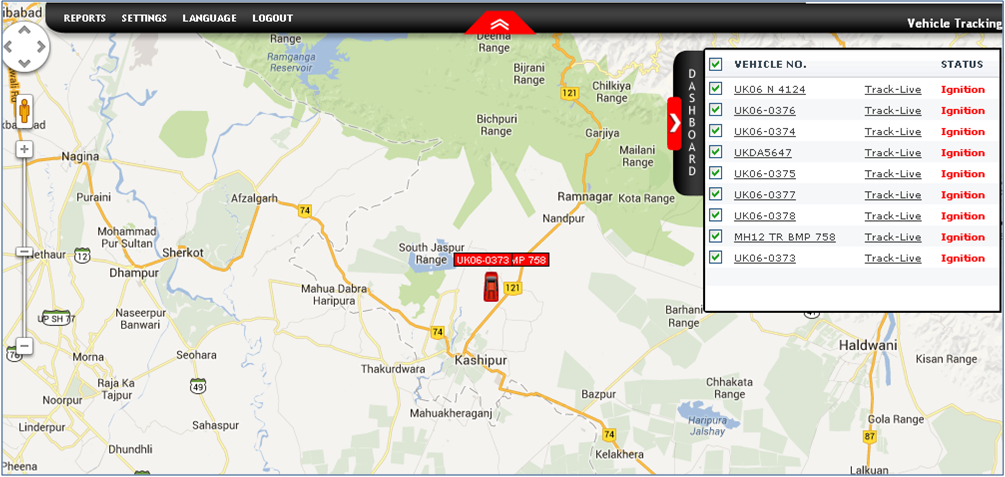Open vehicle link UK06-0377

pos(765,196)
